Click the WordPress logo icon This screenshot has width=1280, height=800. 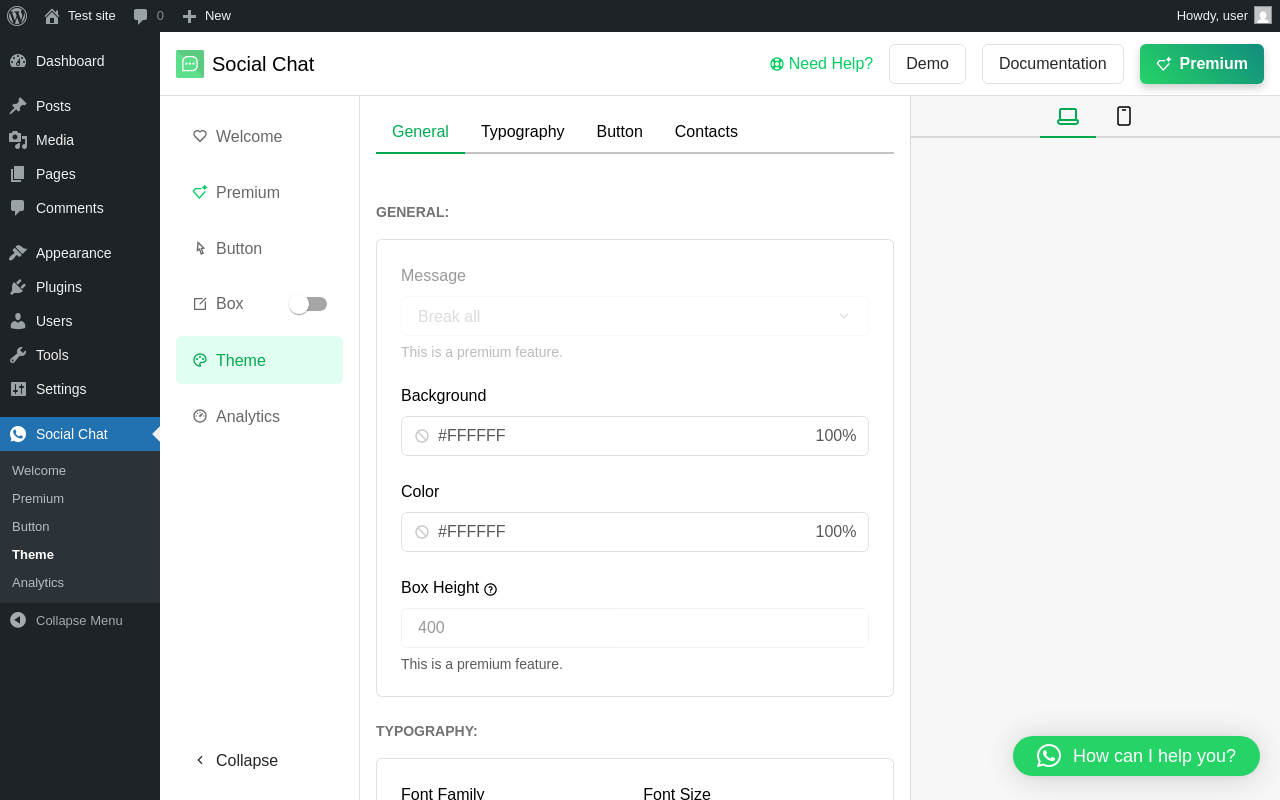pyautogui.click(x=17, y=16)
